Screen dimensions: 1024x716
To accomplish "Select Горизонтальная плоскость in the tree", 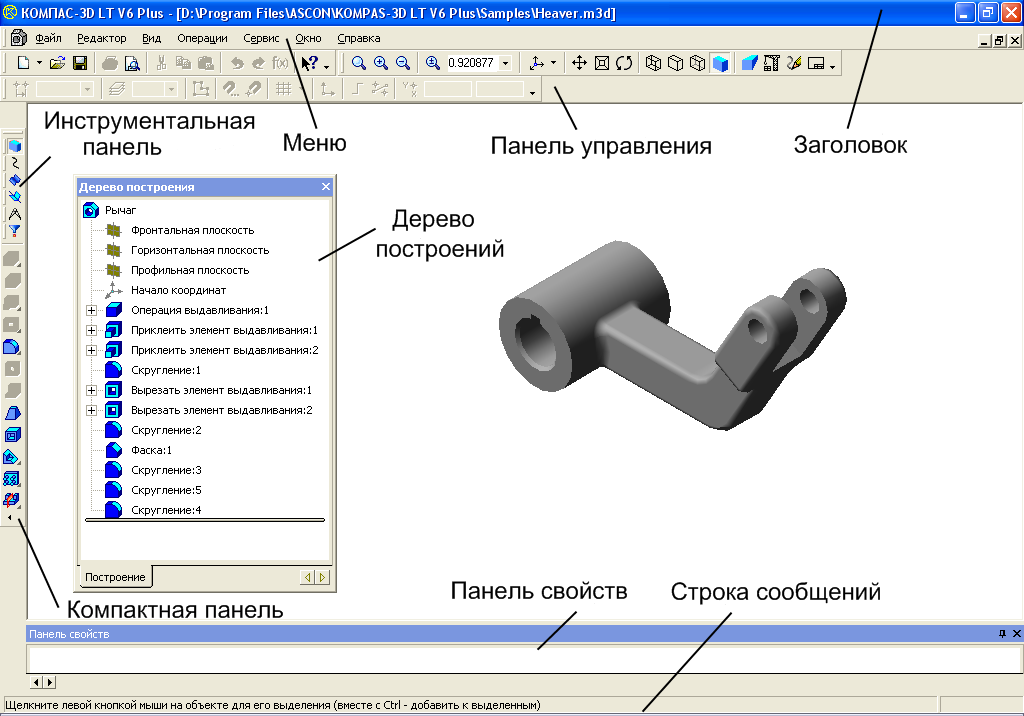I will (200, 250).
